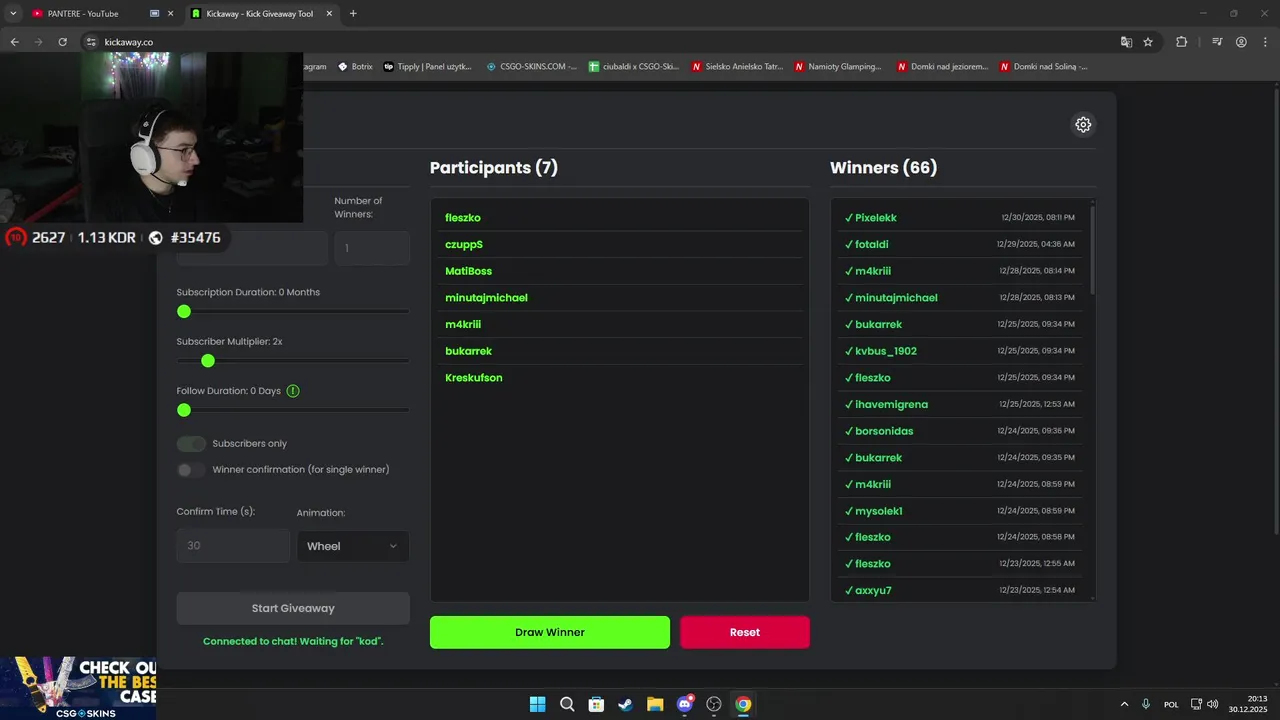Click the Draw Winner button
Screen dimensions: 1280x720
[x=550, y=632]
